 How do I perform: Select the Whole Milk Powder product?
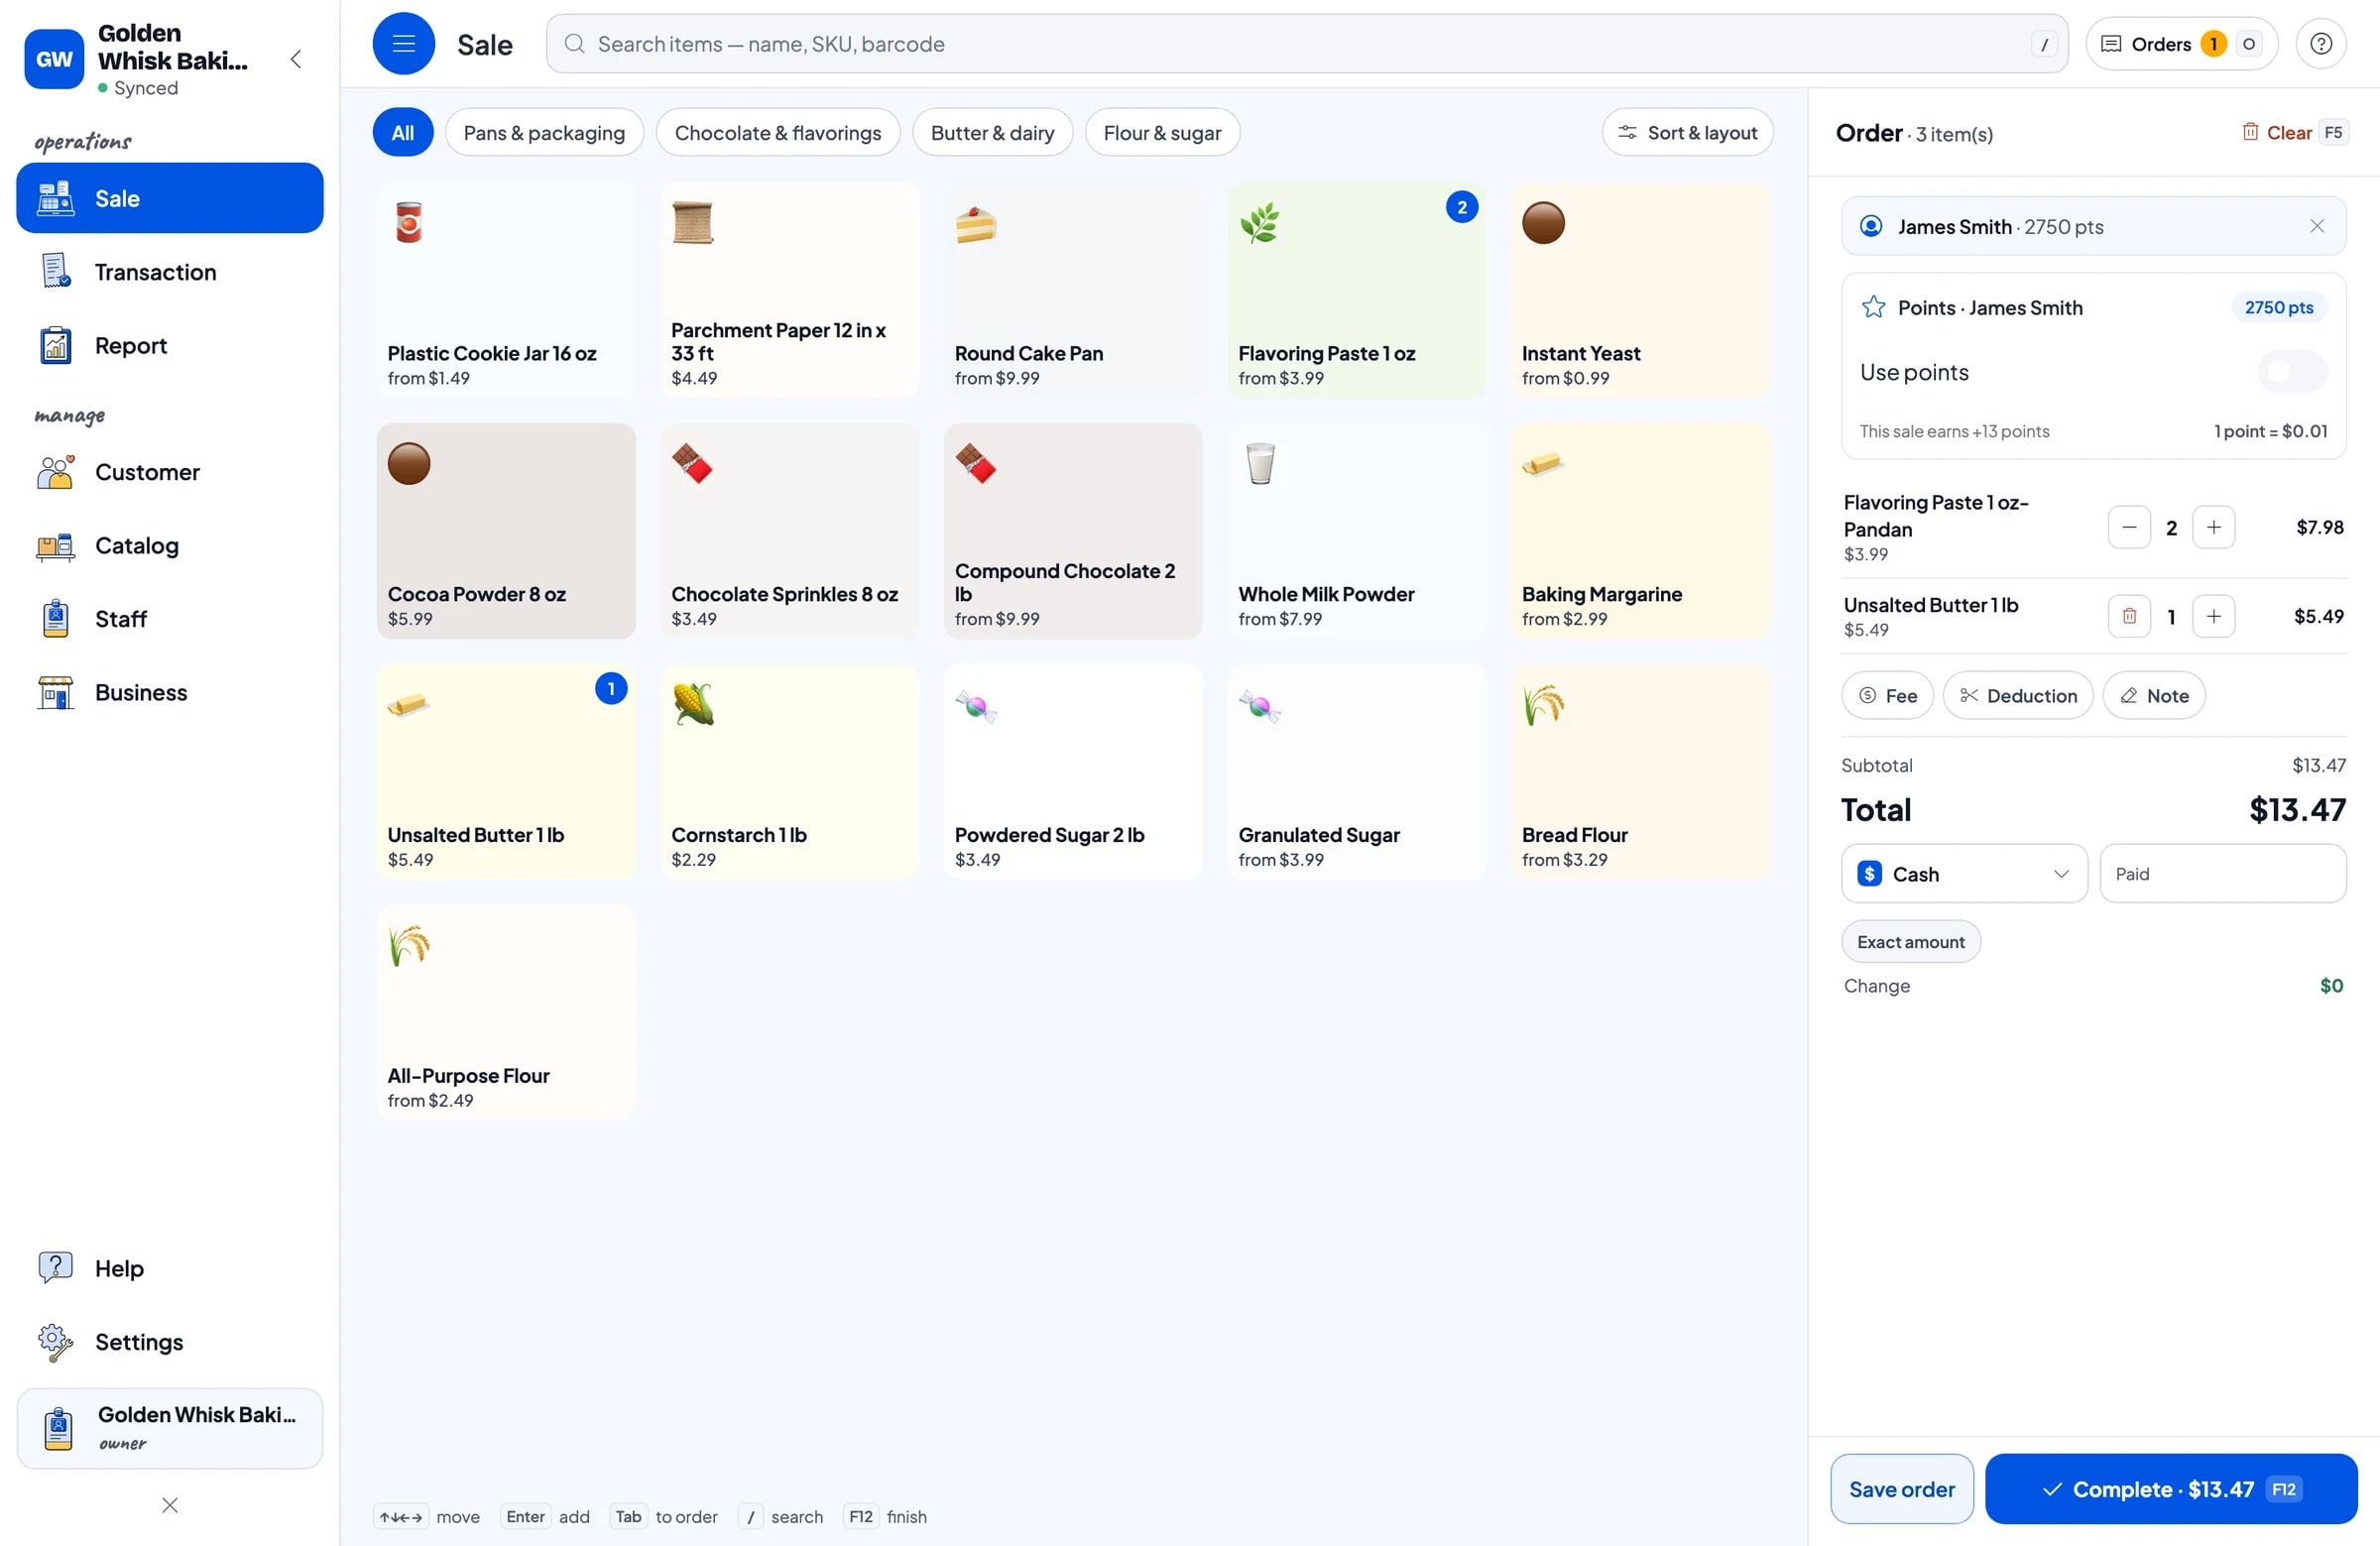point(1357,531)
